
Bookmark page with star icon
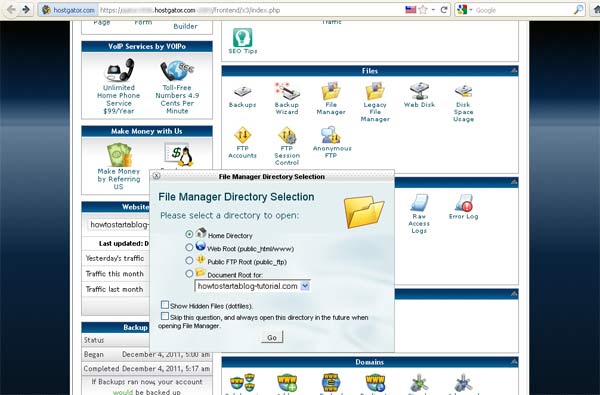pyautogui.click(x=423, y=10)
